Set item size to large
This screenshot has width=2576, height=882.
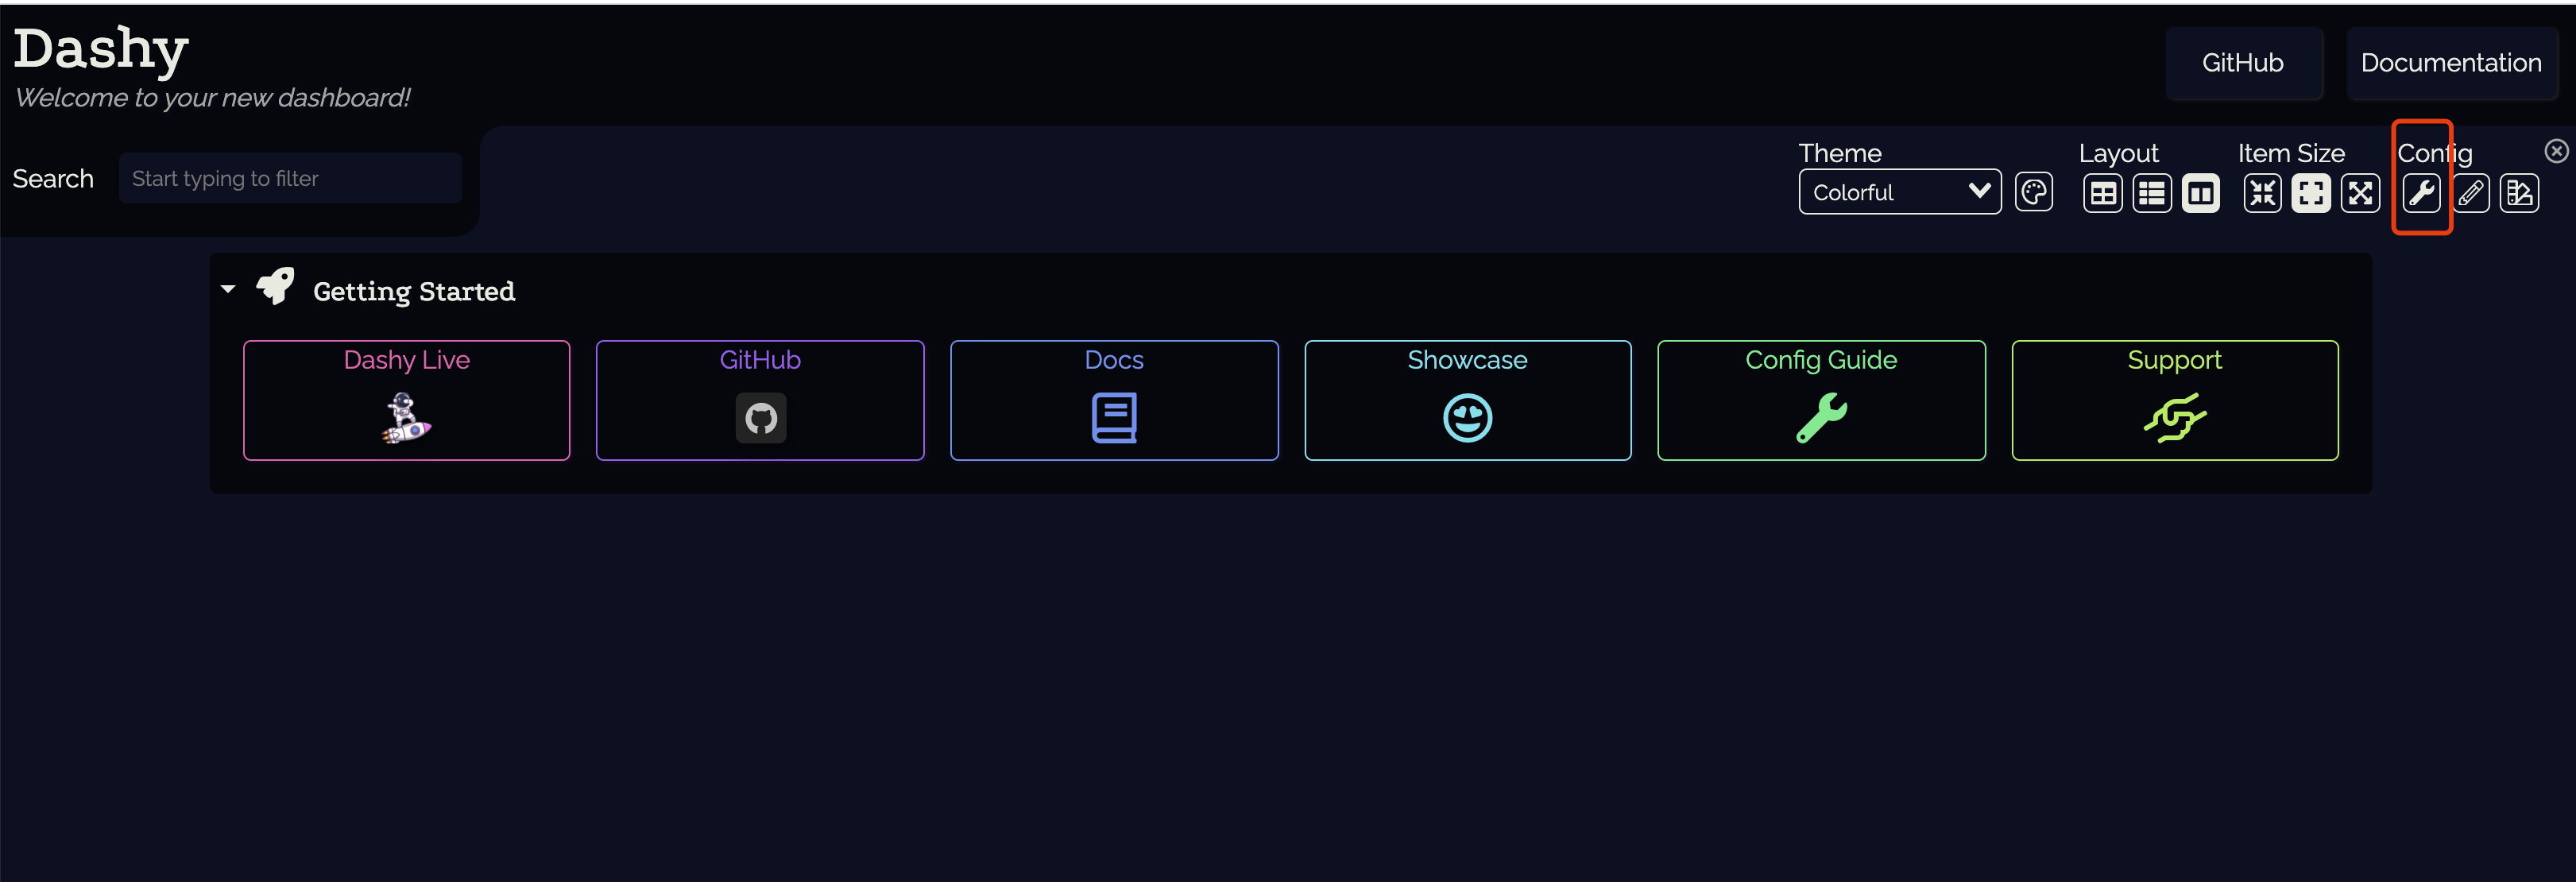[2360, 193]
